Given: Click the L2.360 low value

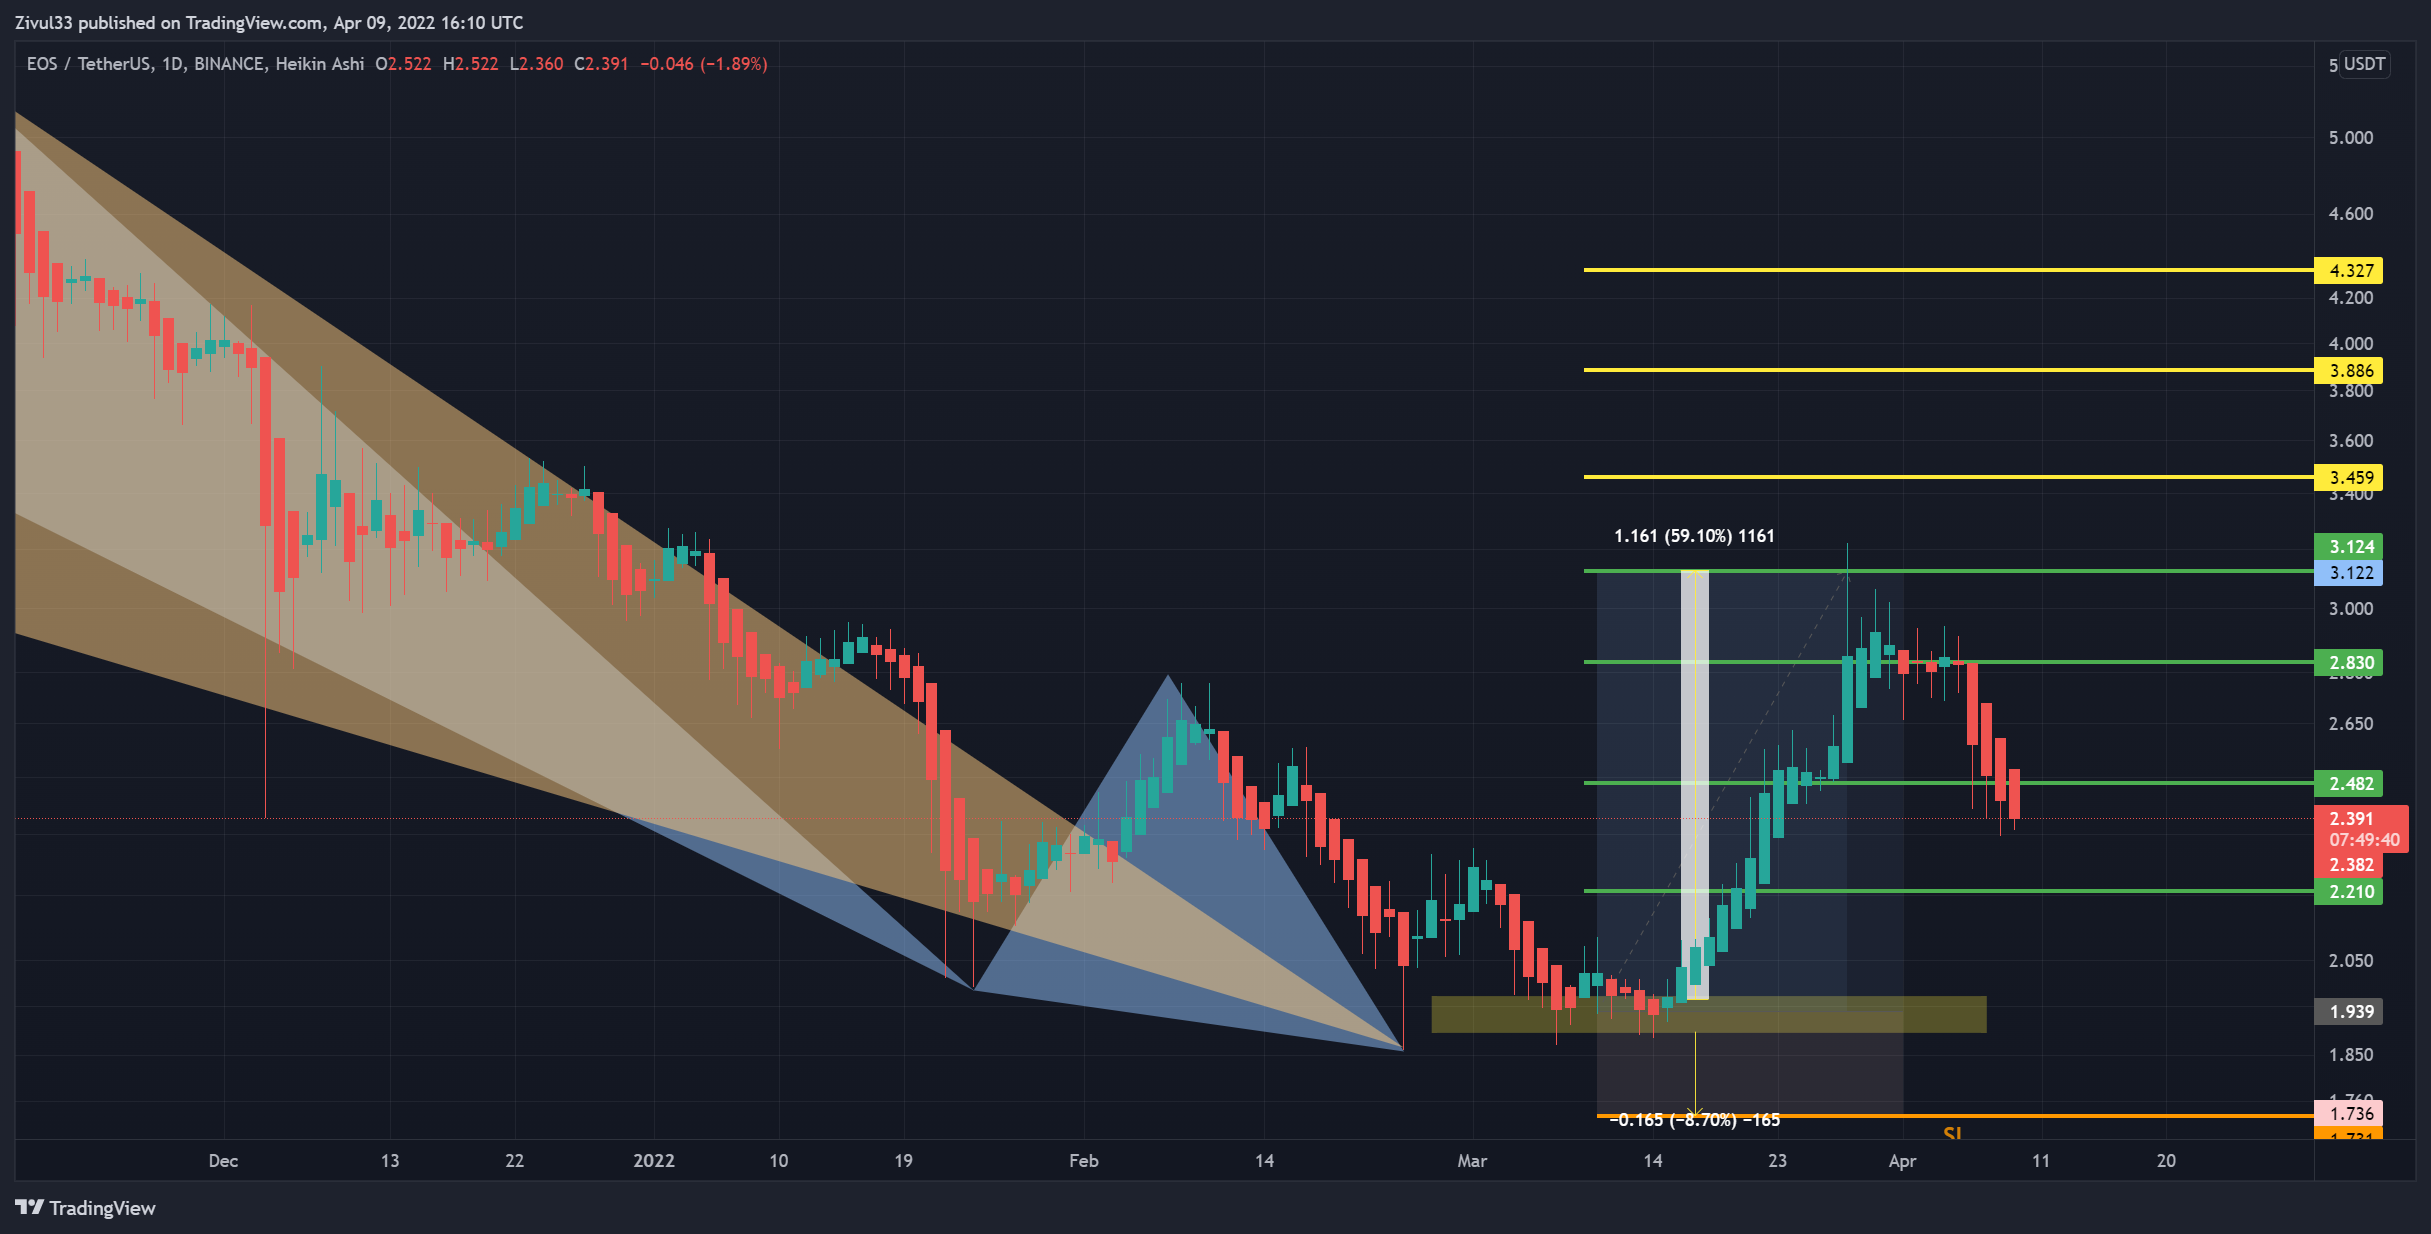Looking at the screenshot, I should 536,64.
